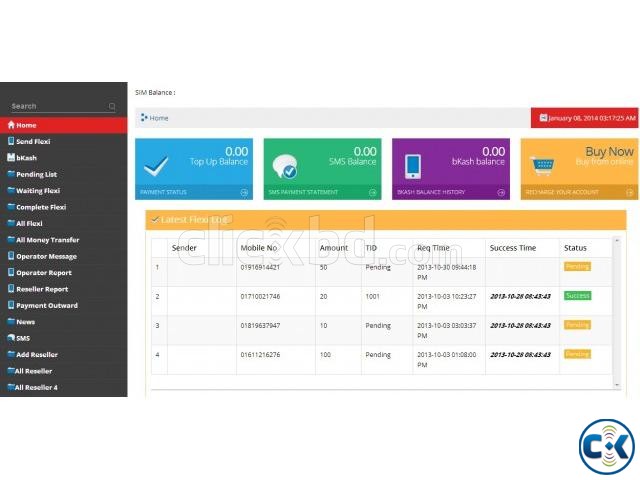Click the green Success status badge

click(577, 296)
